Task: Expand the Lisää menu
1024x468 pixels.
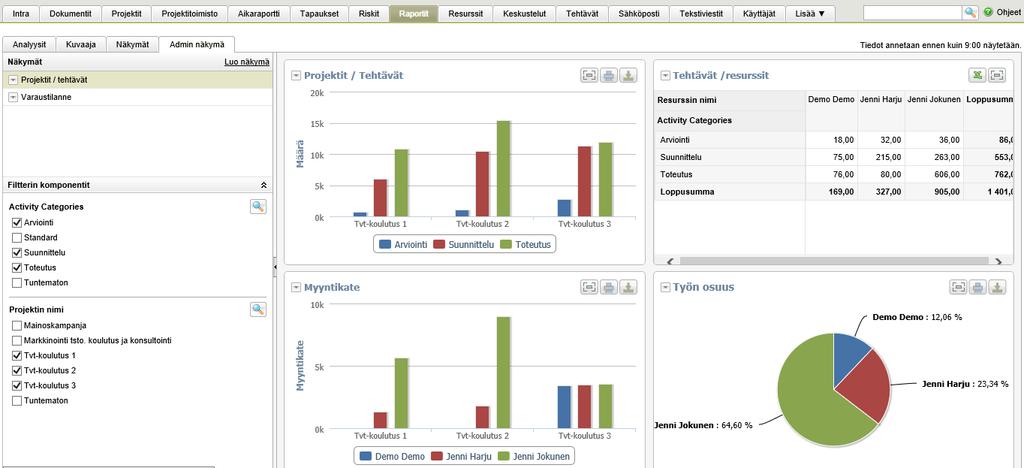Action: (x=810, y=13)
